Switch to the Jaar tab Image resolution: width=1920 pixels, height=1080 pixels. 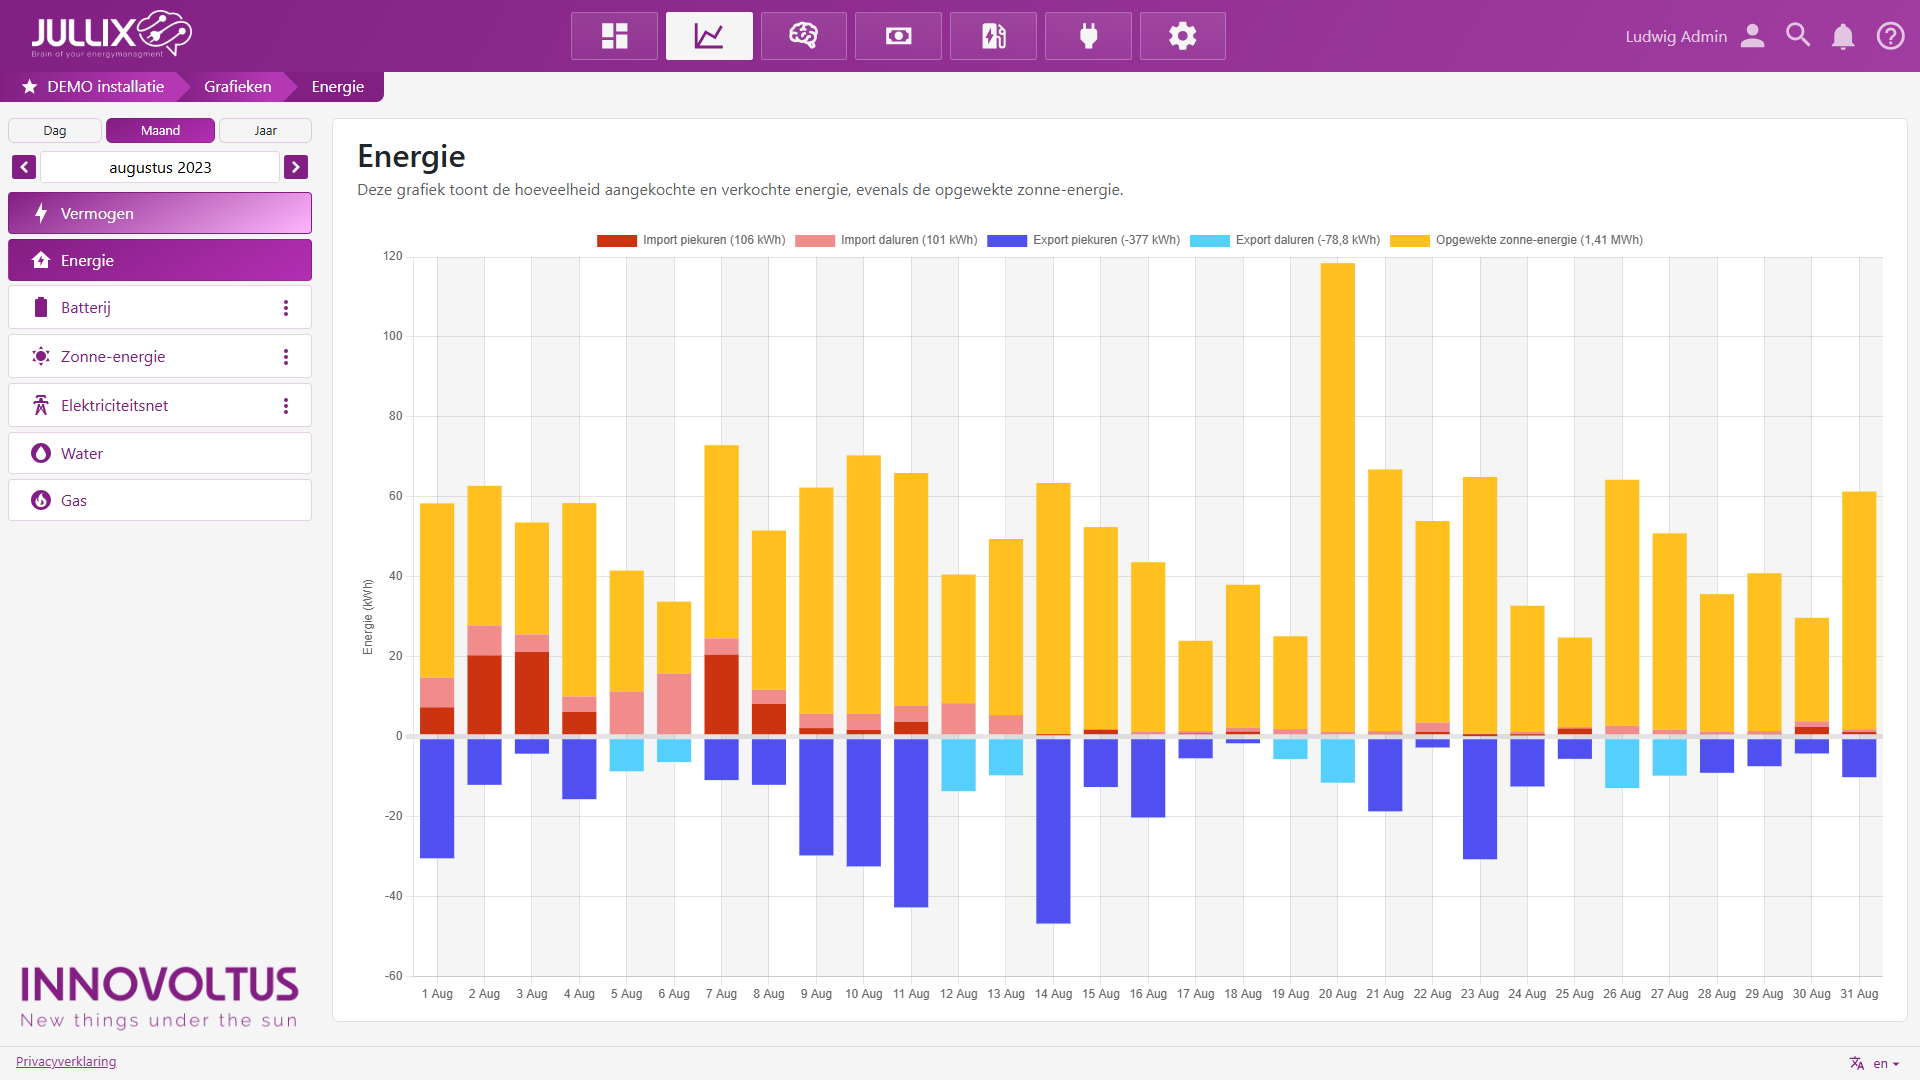(x=265, y=131)
